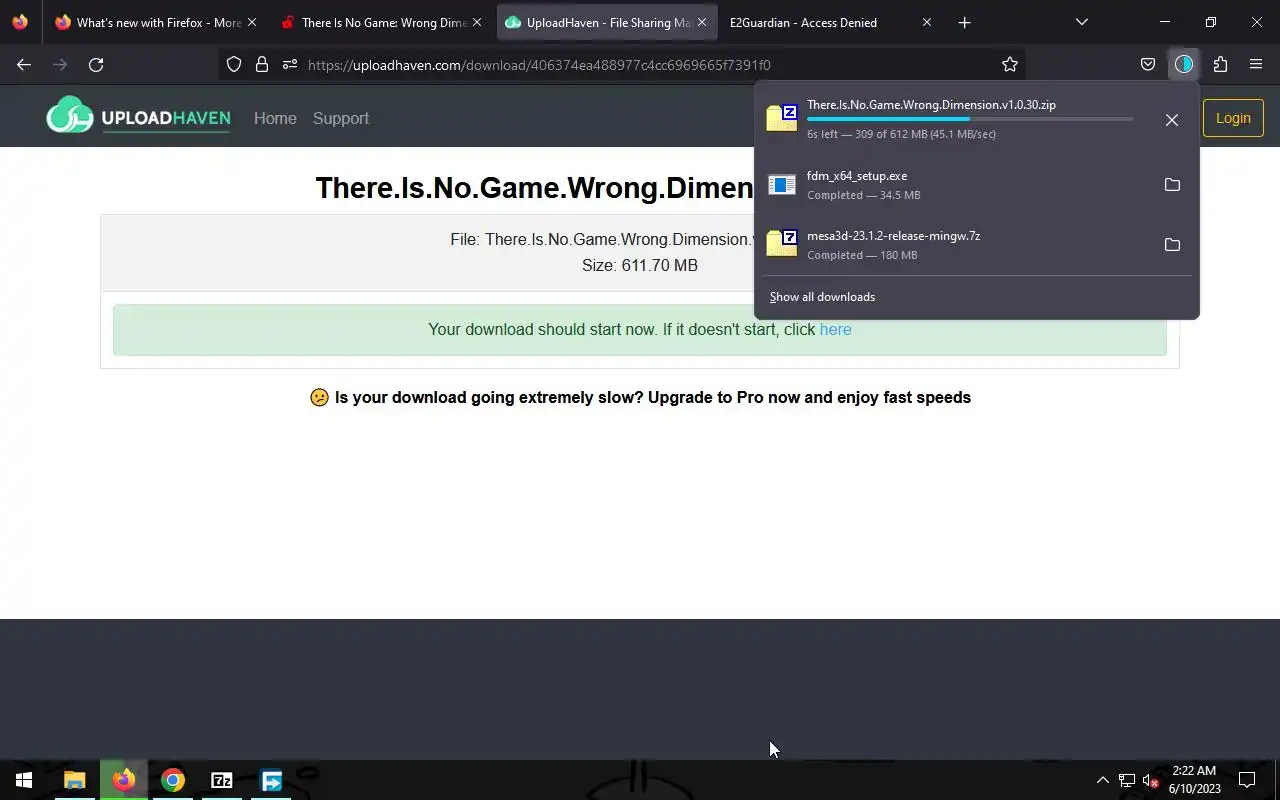Toggle the downloads panel button
Image resolution: width=1280 pixels, height=800 pixels.
(x=1184, y=64)
